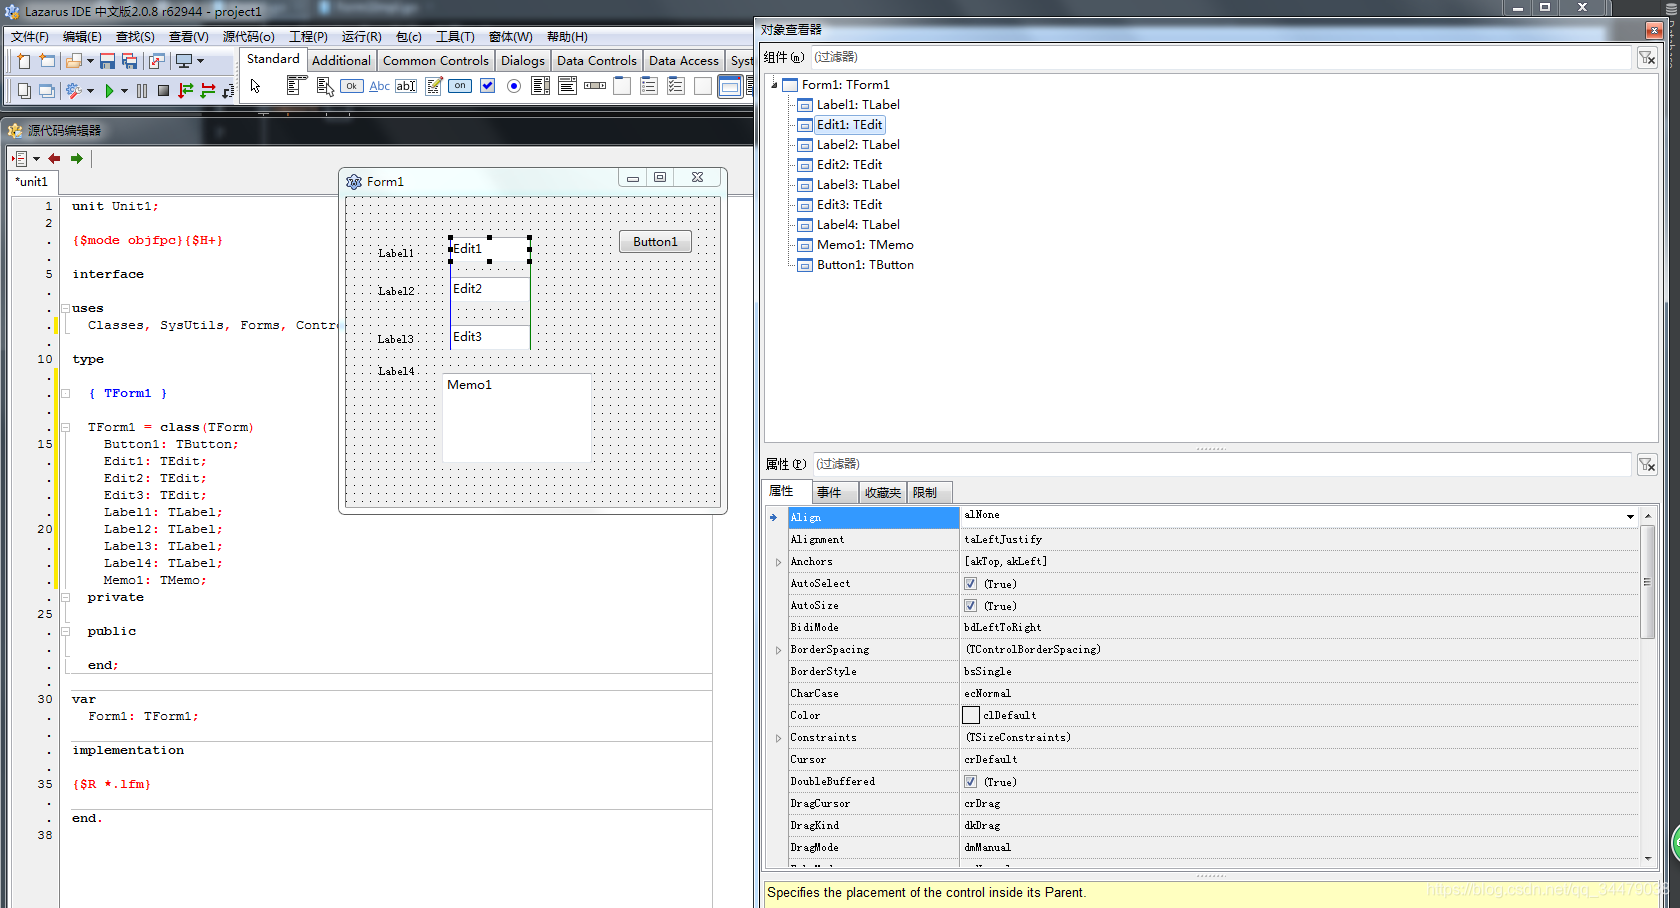Click the Save All toolbar icon
Screen dimensions: 1680x908
click(x=129, y=60)
